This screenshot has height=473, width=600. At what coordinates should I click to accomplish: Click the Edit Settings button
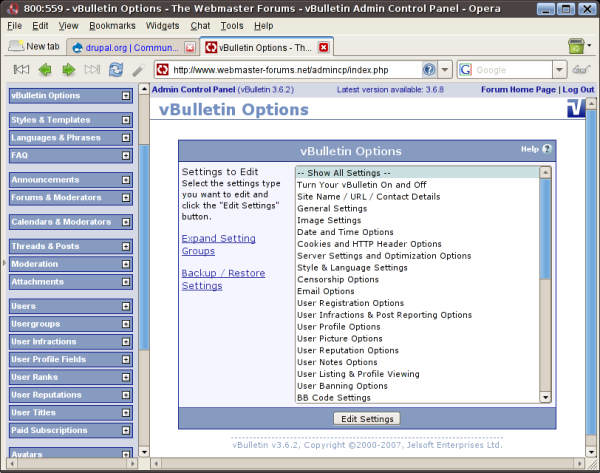(367, 419)
